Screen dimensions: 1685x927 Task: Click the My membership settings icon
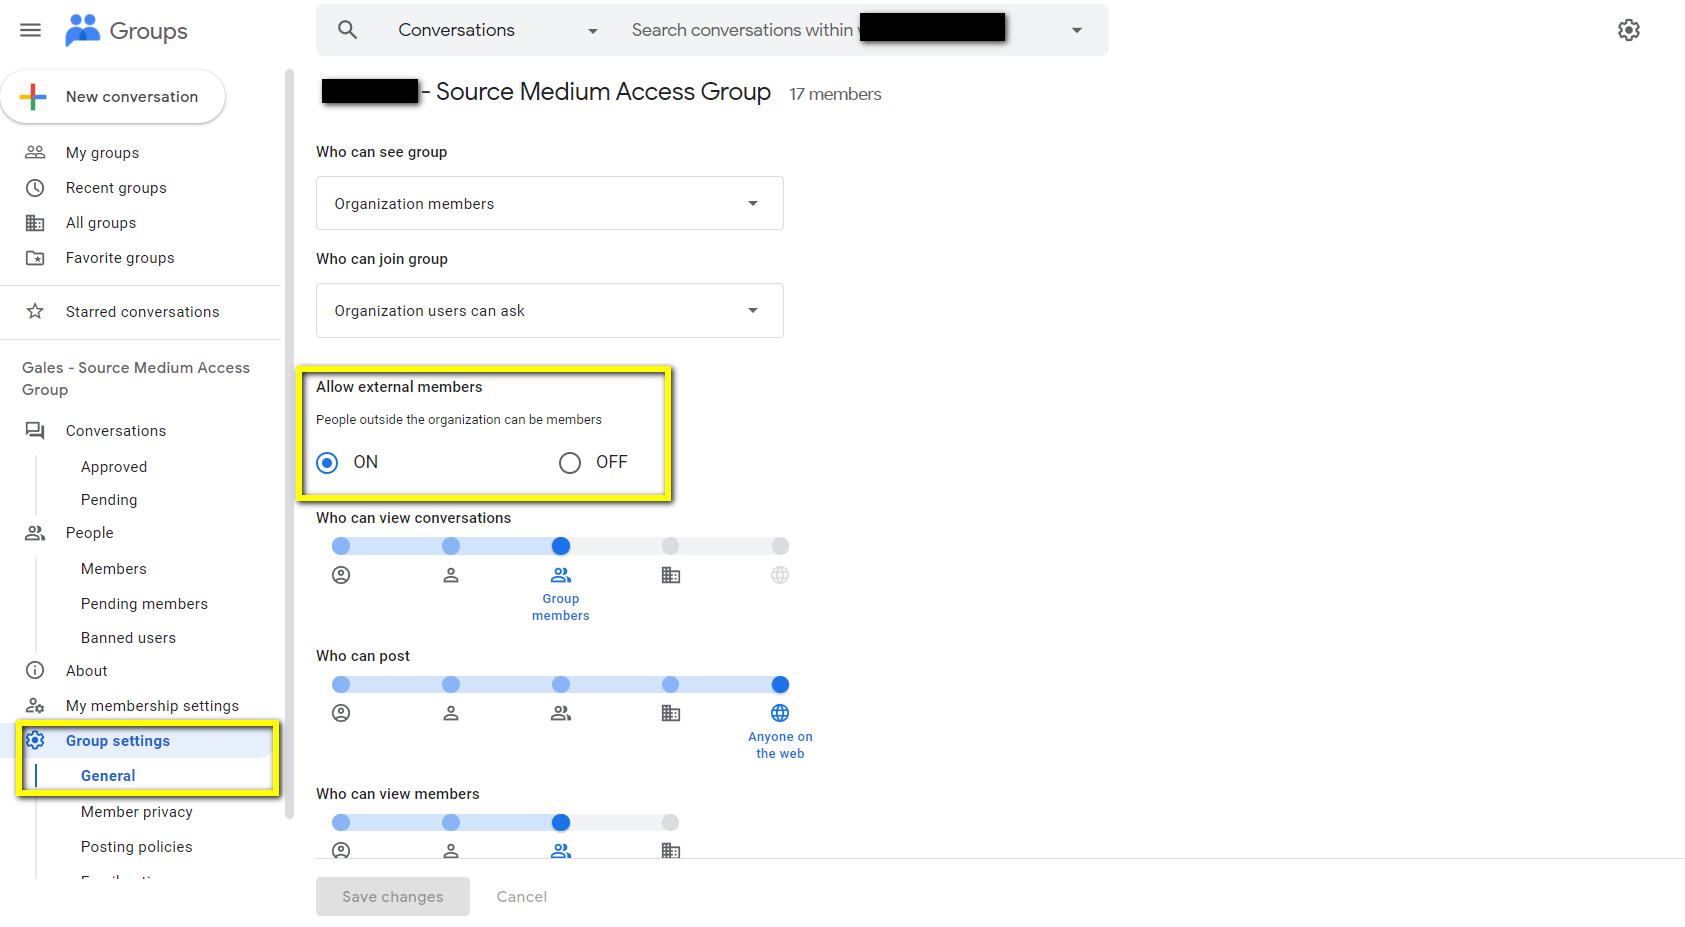click(35, 705)
